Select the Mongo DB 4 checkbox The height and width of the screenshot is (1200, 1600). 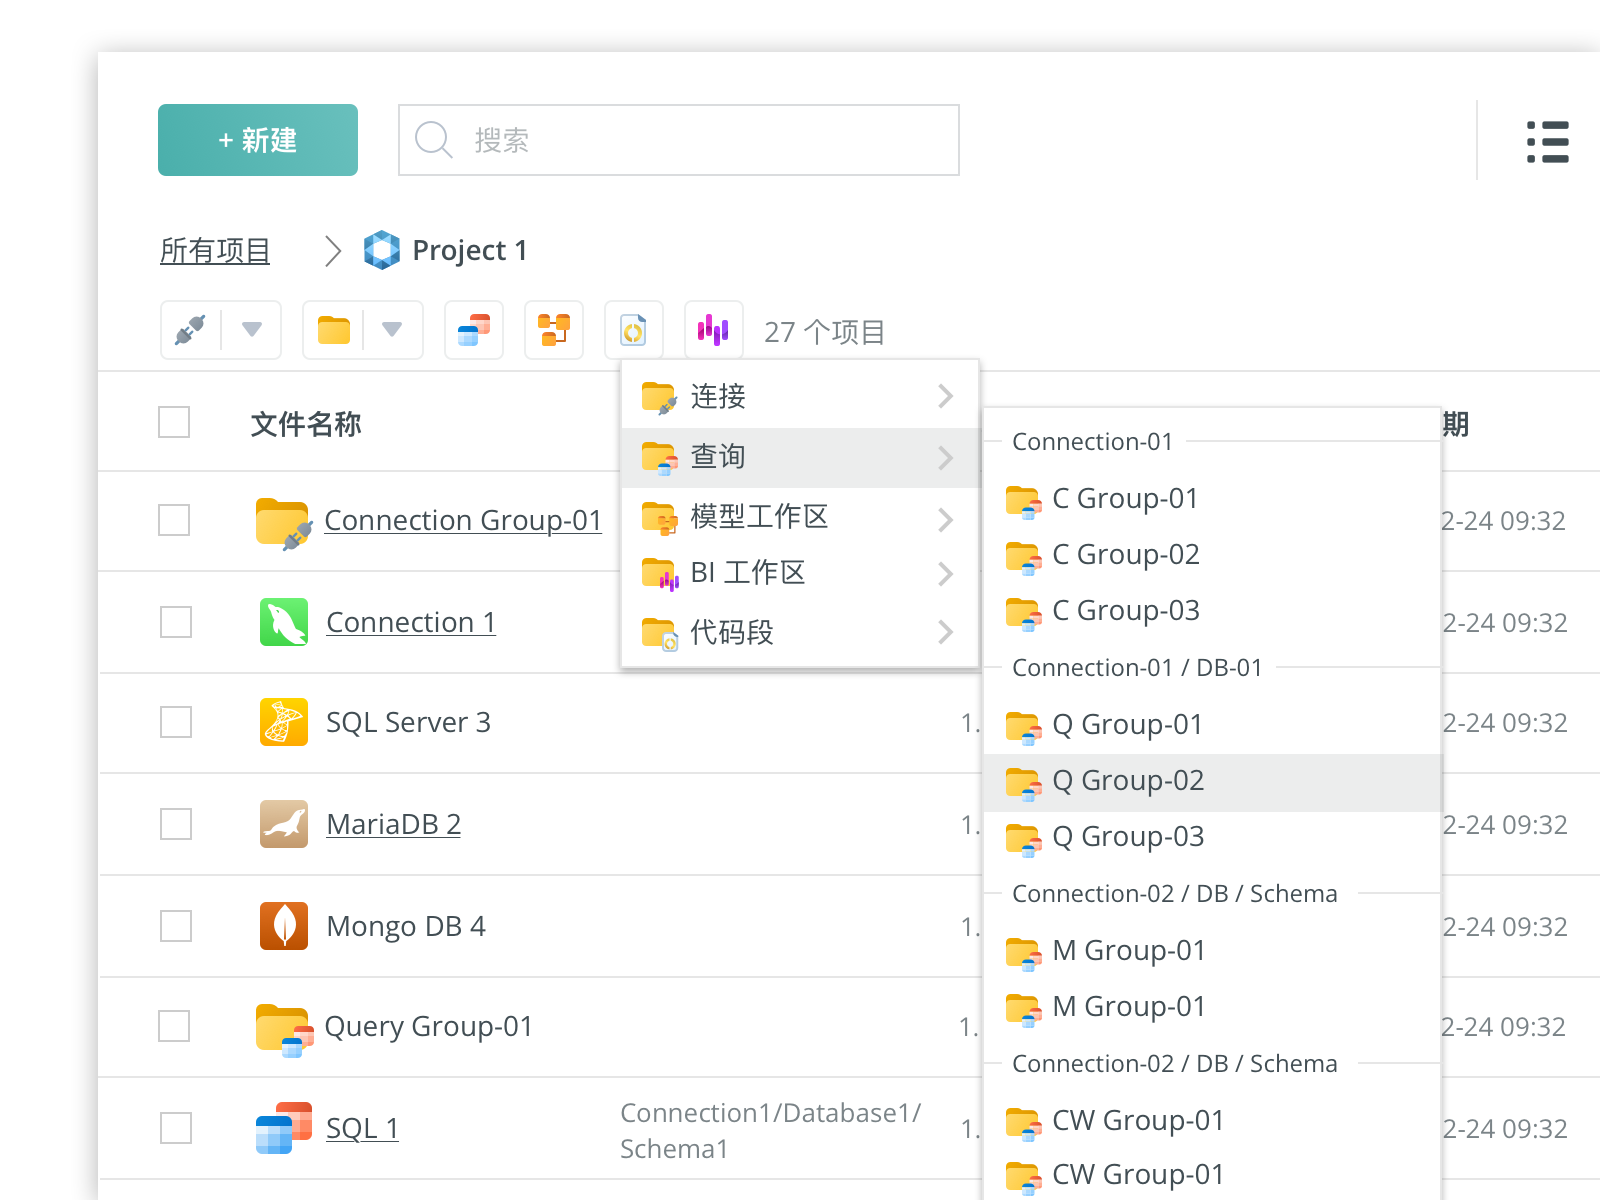176,926
